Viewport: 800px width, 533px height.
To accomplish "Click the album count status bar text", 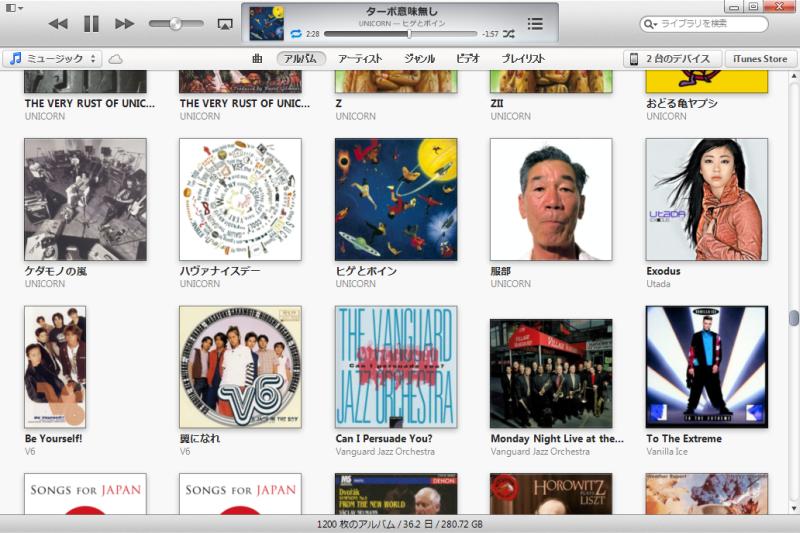I will 399,524.
